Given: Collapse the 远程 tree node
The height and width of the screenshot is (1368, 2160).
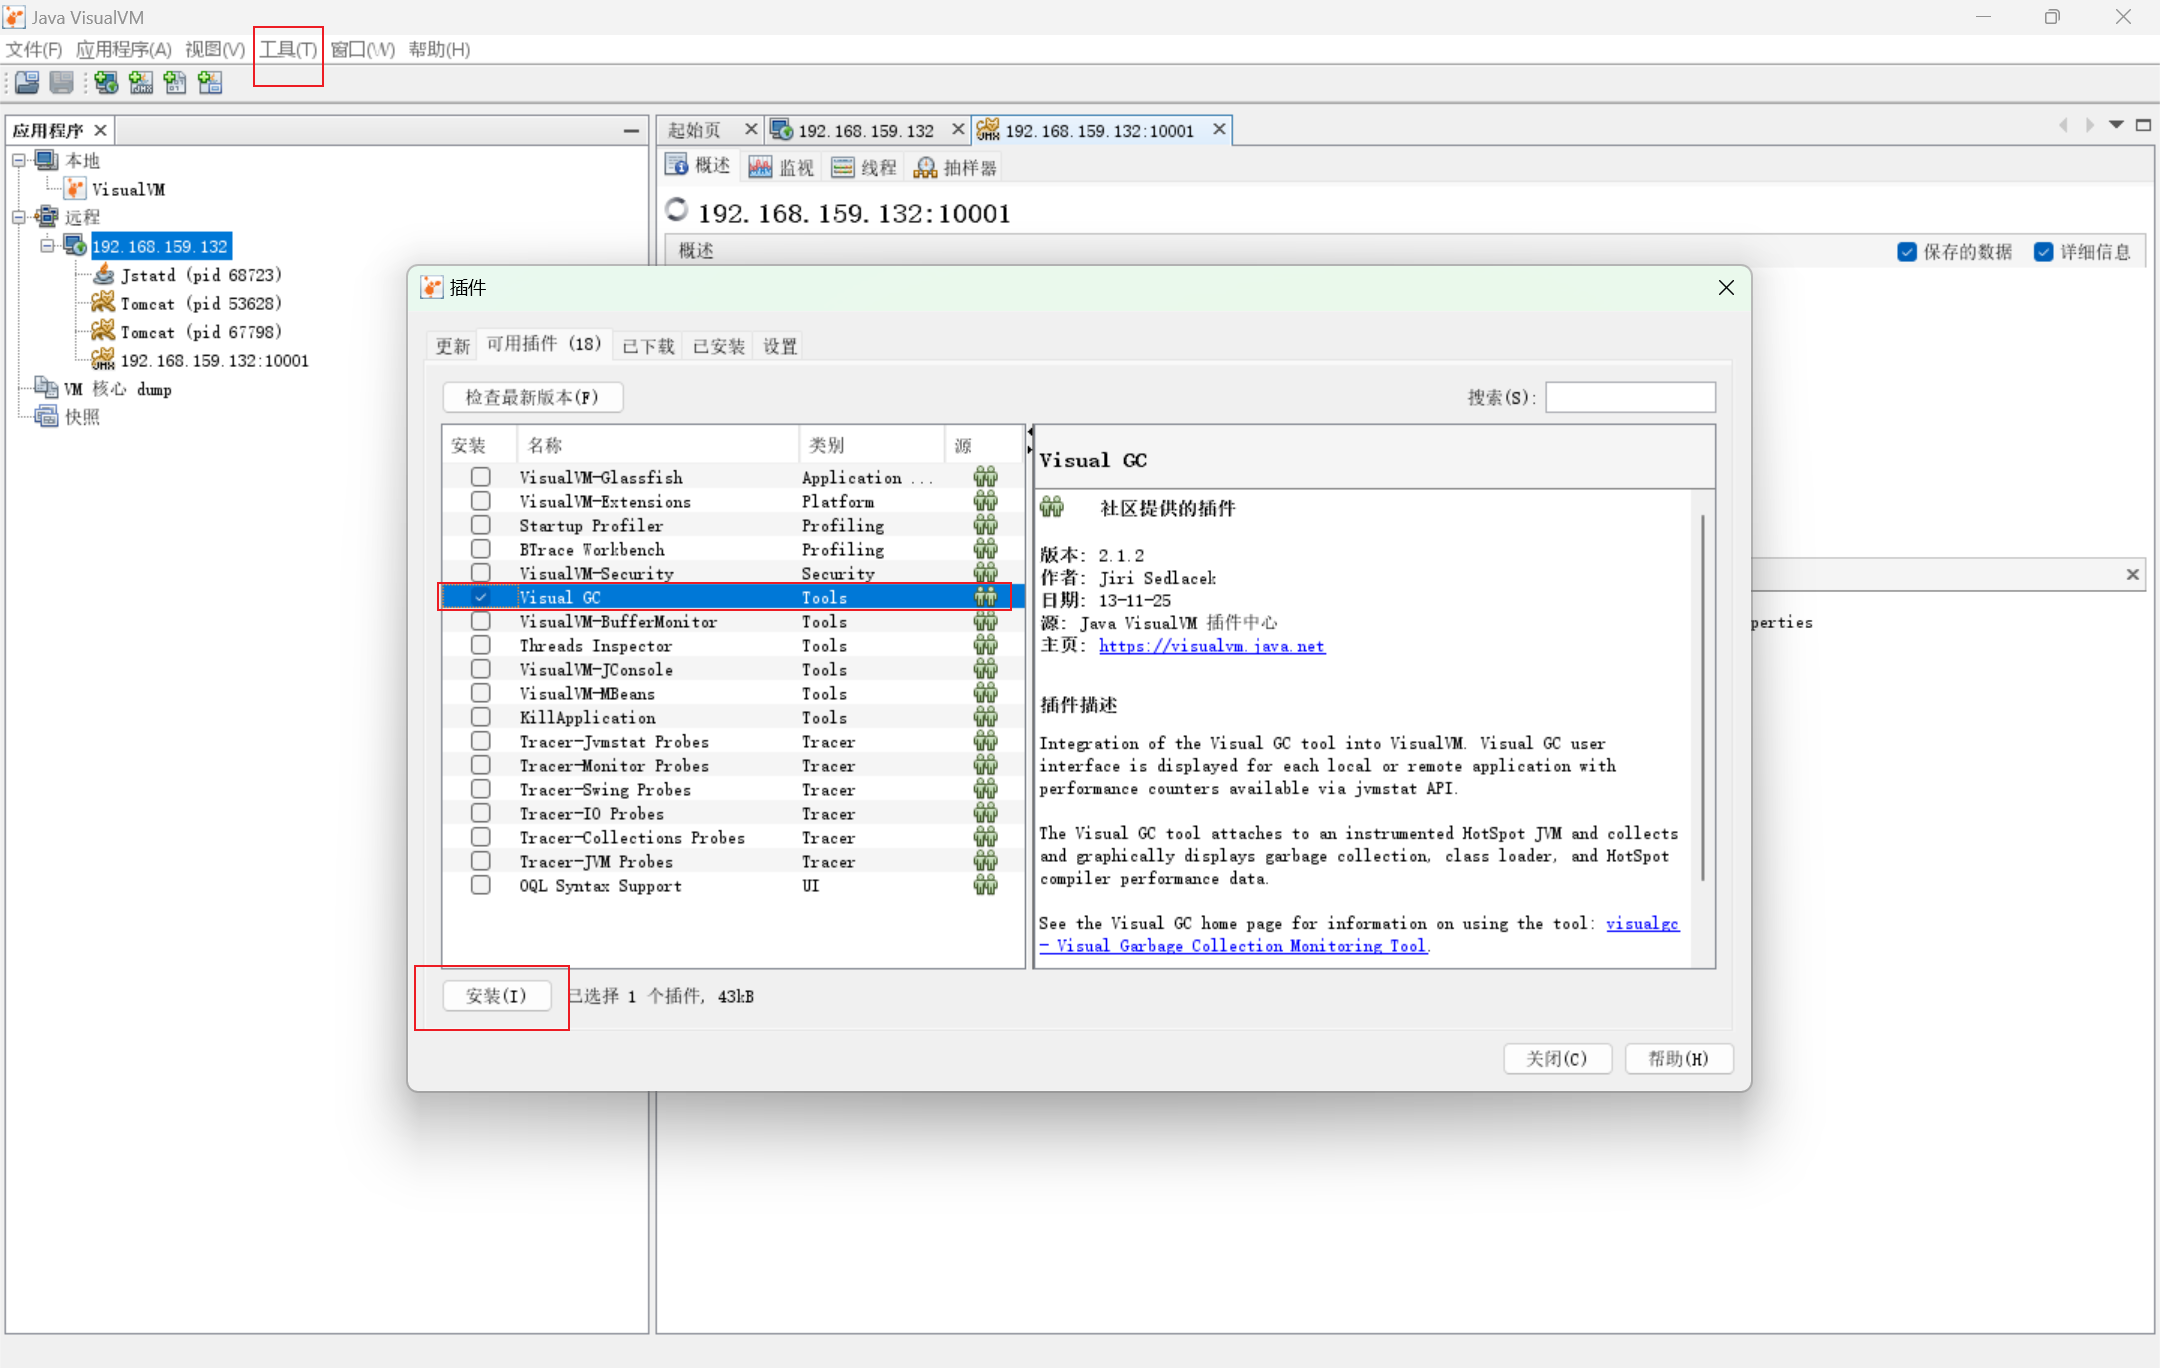Looking at the screenshot, I should click(x=19, y=217).
